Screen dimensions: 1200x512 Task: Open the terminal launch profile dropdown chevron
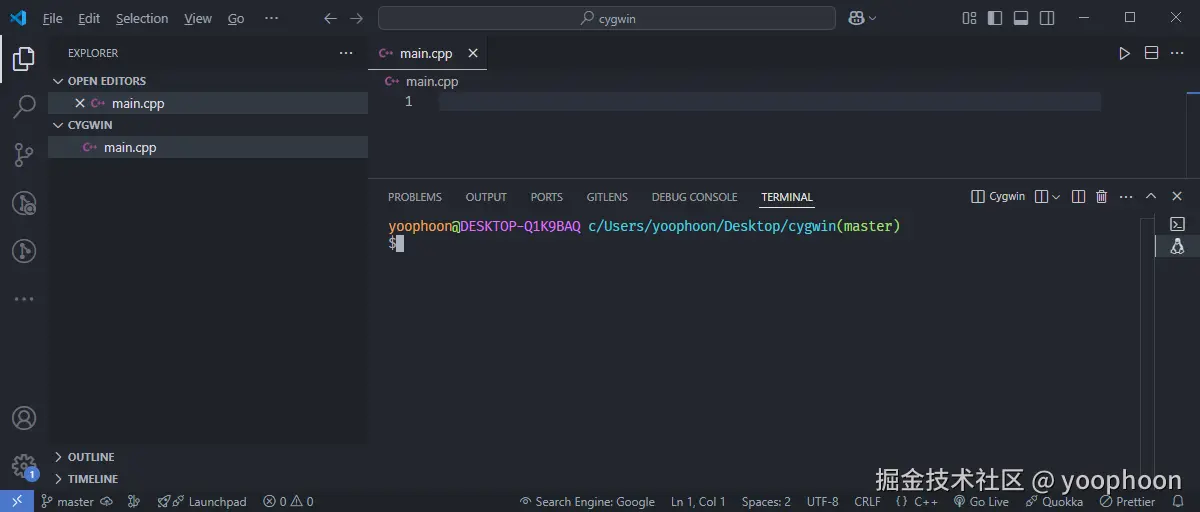1056,197
